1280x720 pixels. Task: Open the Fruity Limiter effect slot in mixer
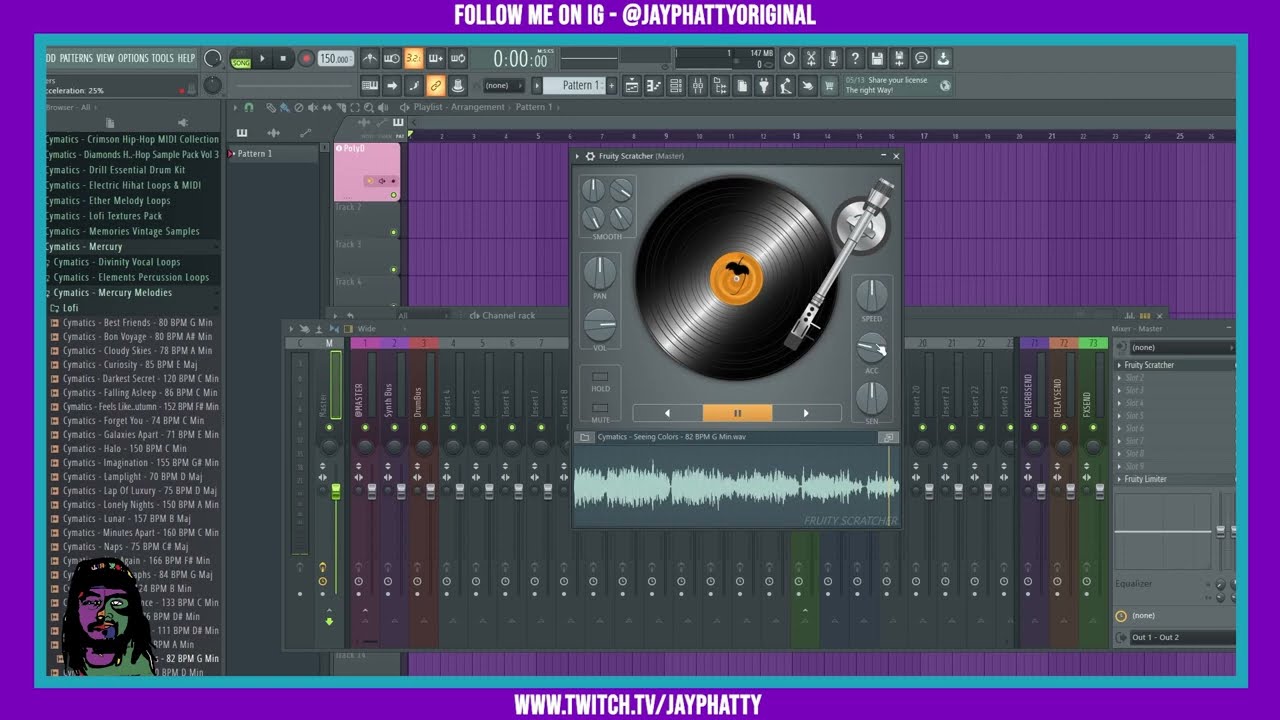tap(1176, 479)
